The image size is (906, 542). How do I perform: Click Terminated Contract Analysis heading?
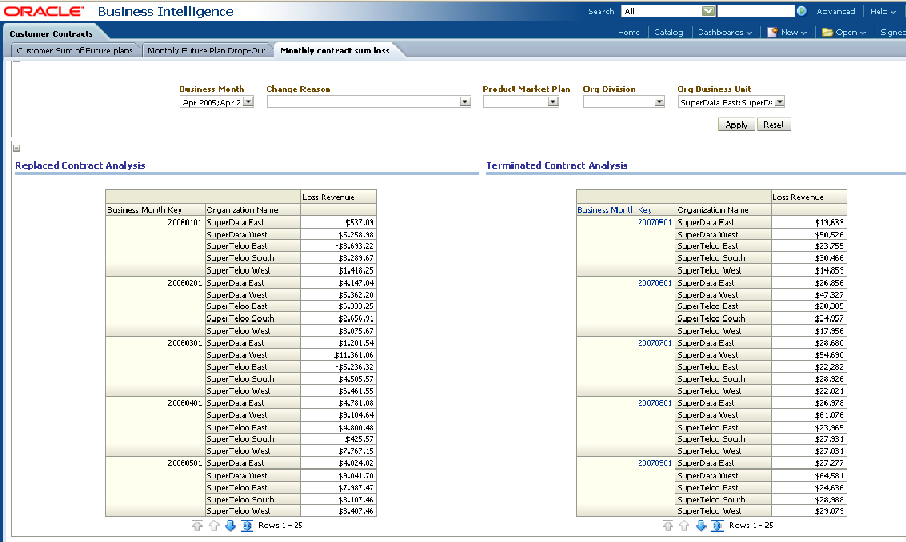click(556, 166)
